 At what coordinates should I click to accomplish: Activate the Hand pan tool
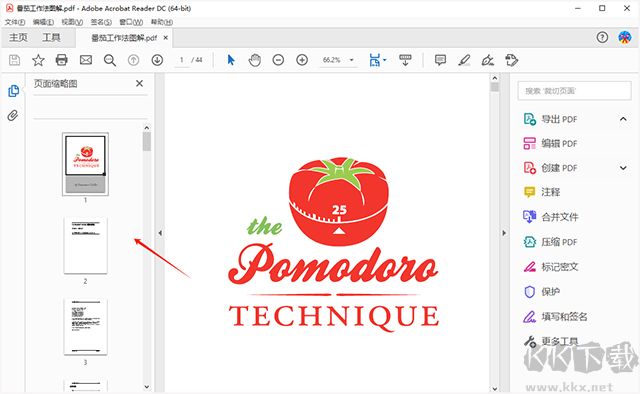click(x=254, y=60)
